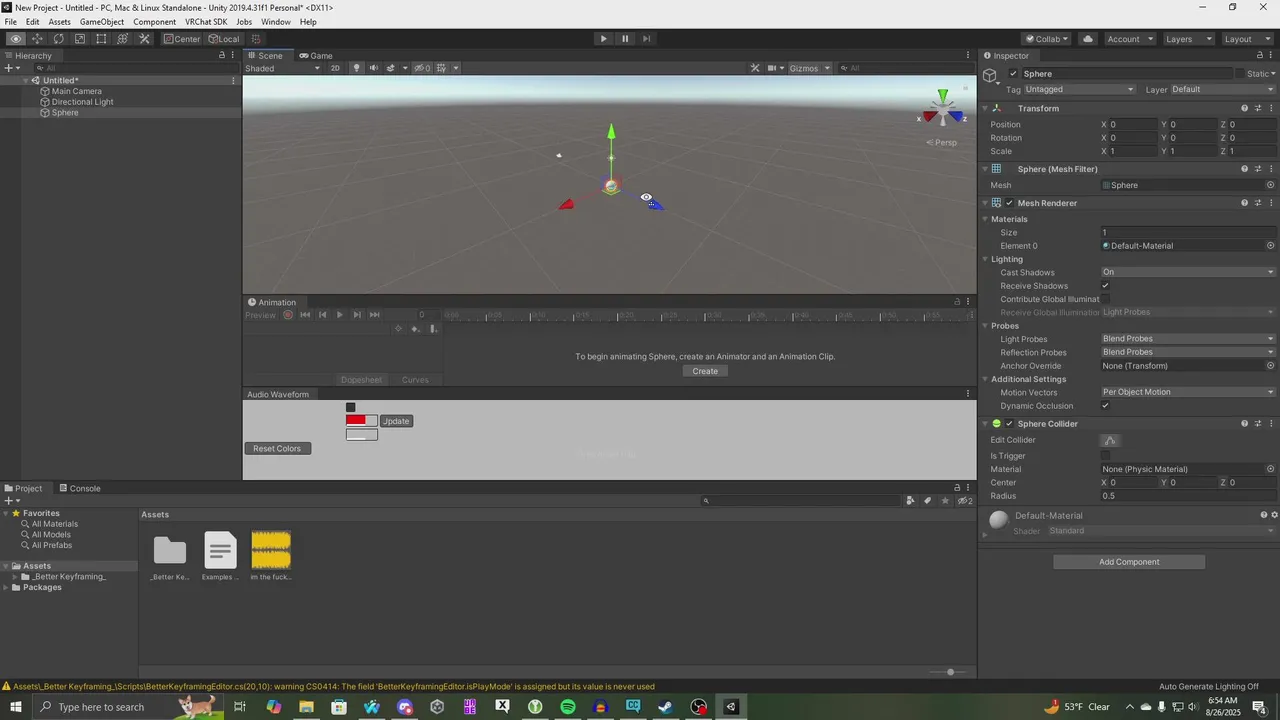
Task: Enable Is Trigger checkbox
Action: [1105, 456]
